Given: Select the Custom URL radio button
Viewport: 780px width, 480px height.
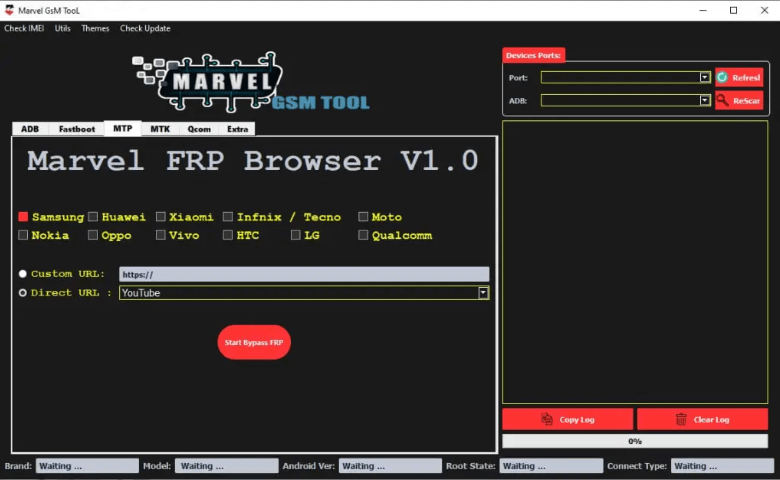Looking at the screenshot, I should [x=22, y=274].
